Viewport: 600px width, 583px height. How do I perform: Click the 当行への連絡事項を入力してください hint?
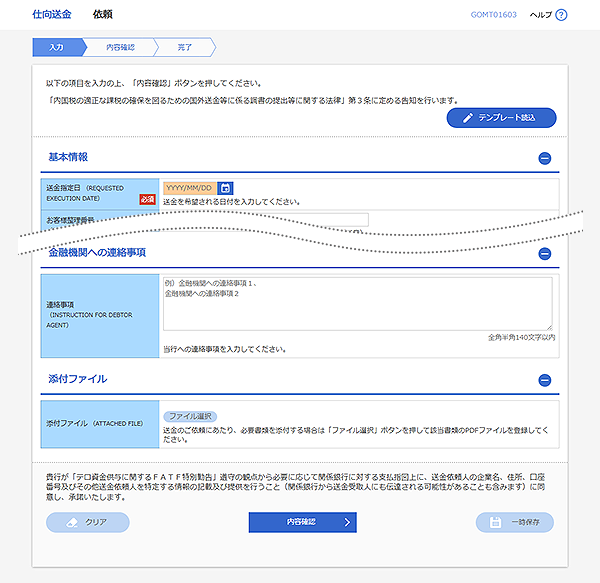coord(225,349)
